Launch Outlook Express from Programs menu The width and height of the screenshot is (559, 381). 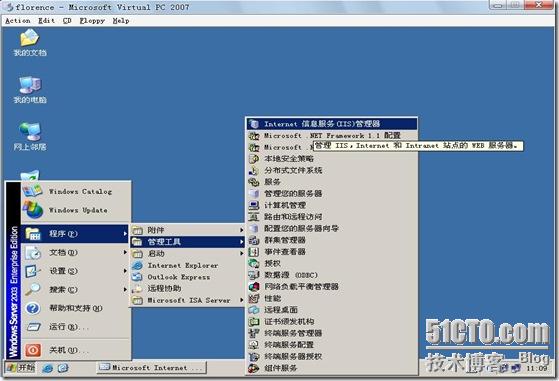(188, 277)
